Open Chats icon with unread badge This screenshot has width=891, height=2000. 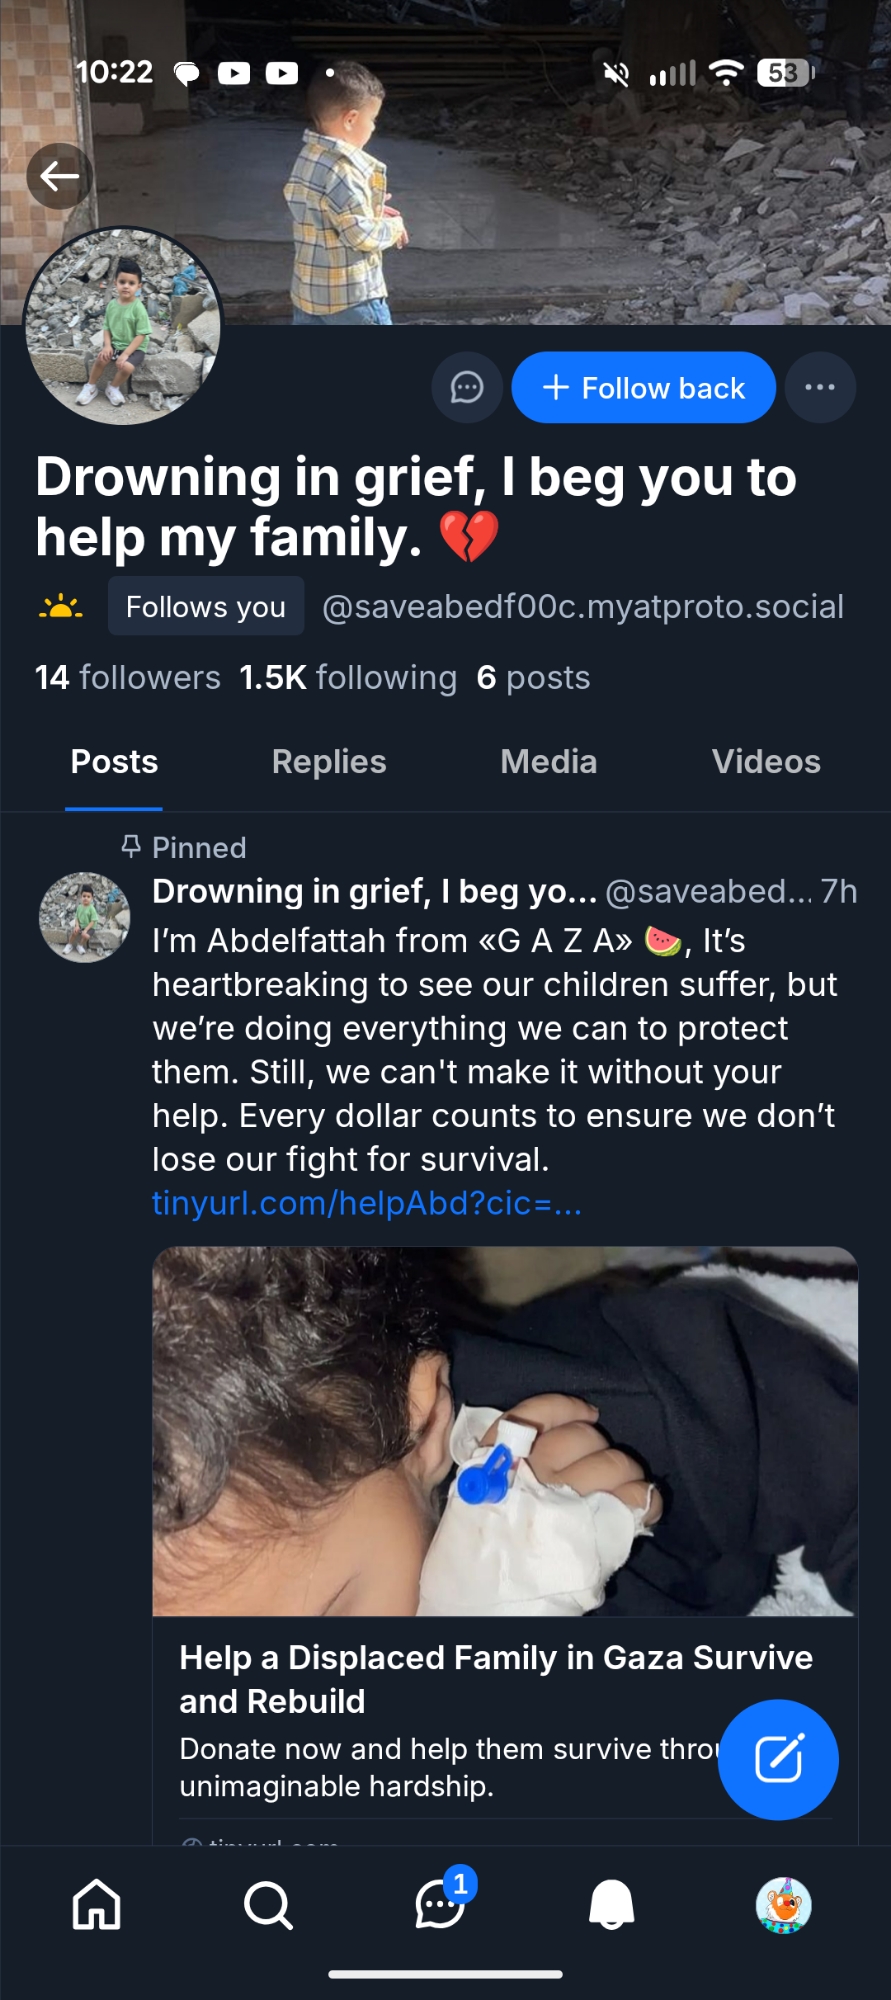440,1904
